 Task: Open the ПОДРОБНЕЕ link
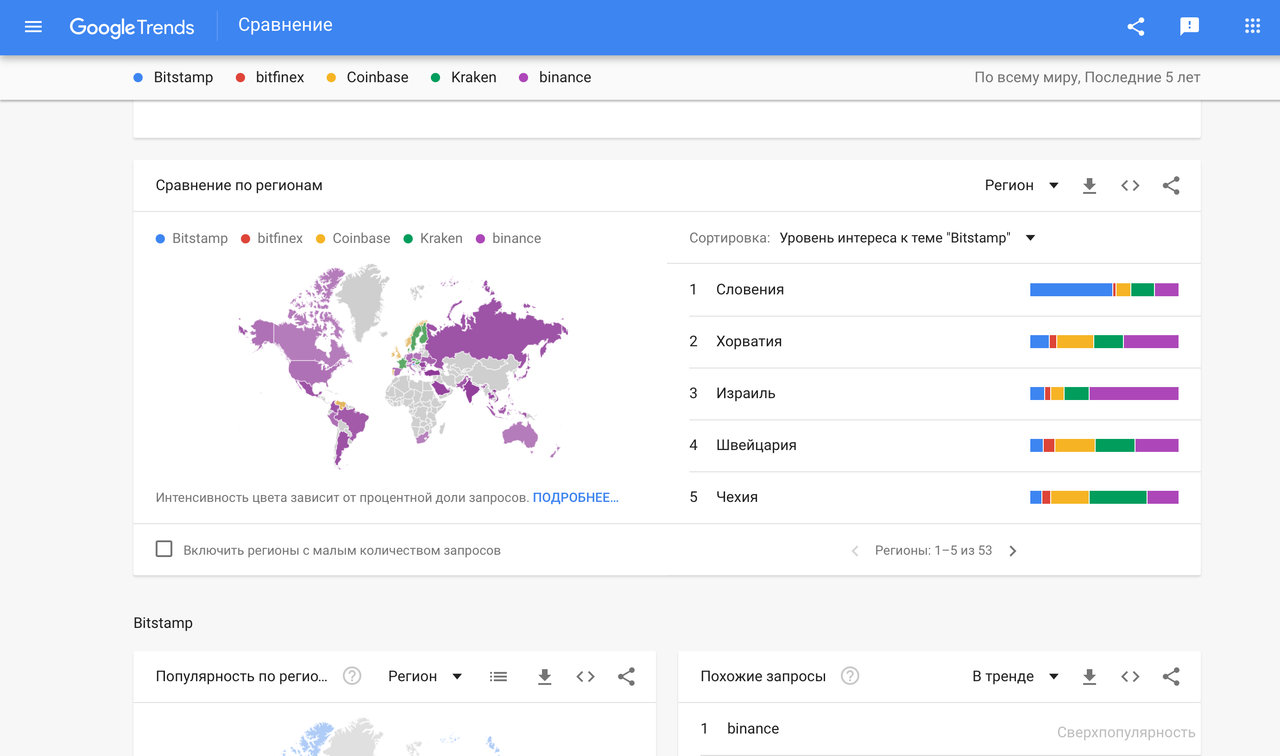[576, 497]
